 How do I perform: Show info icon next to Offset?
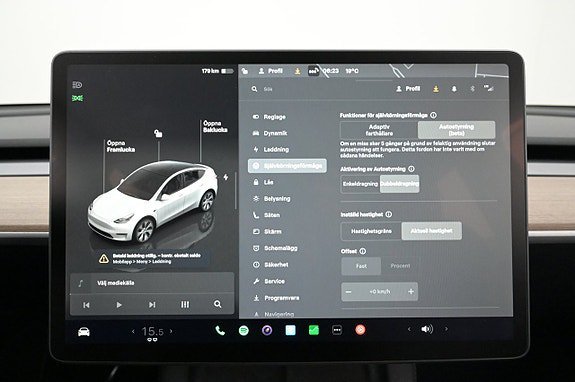pyautogui.click(x=363, y=251)
